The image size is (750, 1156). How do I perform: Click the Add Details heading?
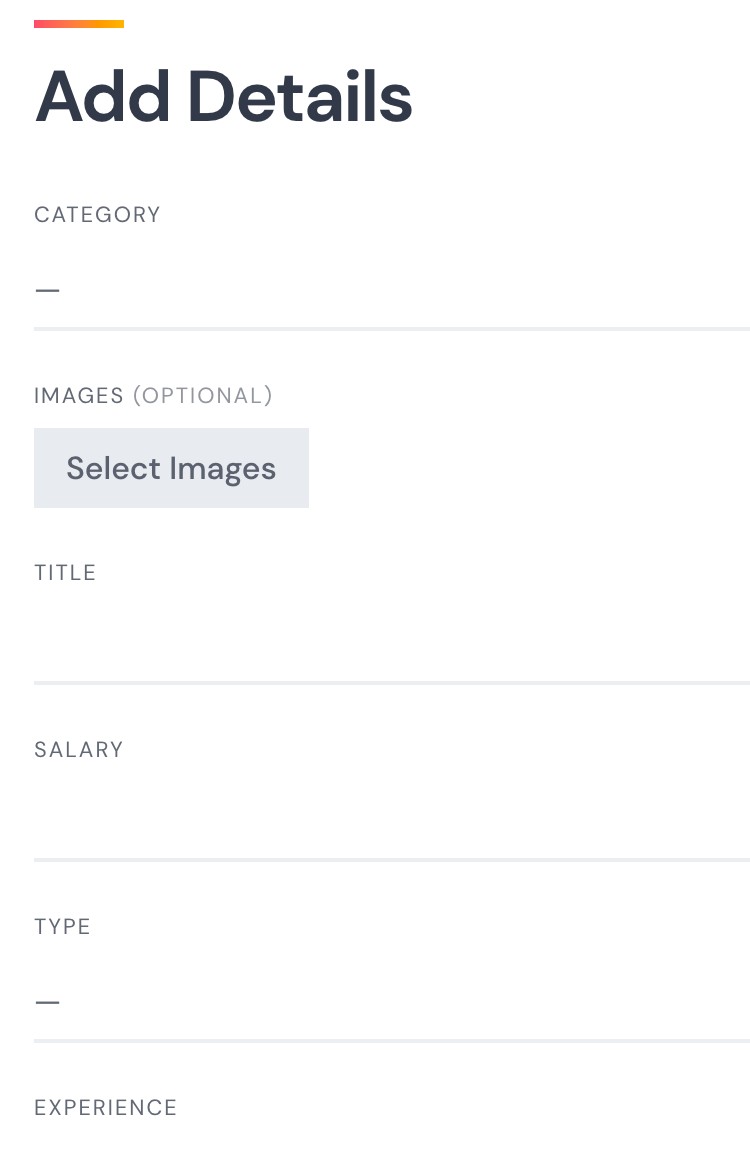coord(222,95)
